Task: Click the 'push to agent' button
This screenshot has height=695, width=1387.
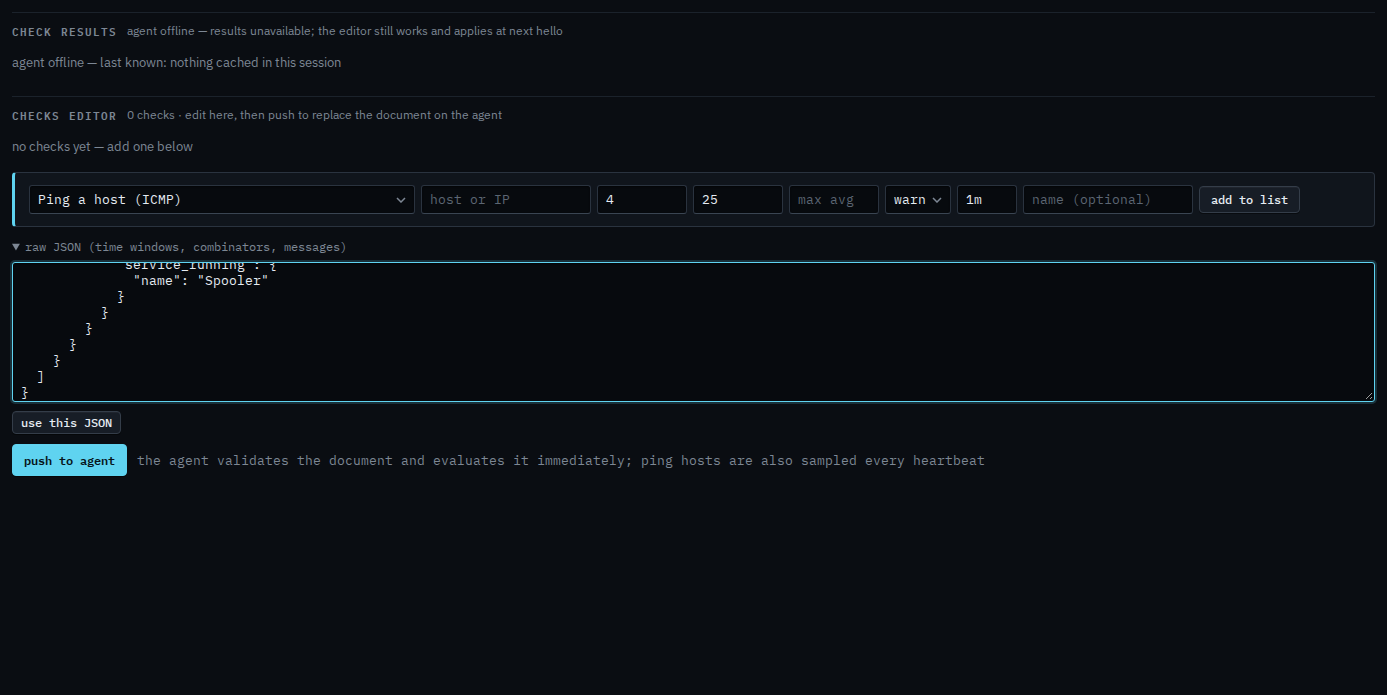Action: (x=69, y=460)
